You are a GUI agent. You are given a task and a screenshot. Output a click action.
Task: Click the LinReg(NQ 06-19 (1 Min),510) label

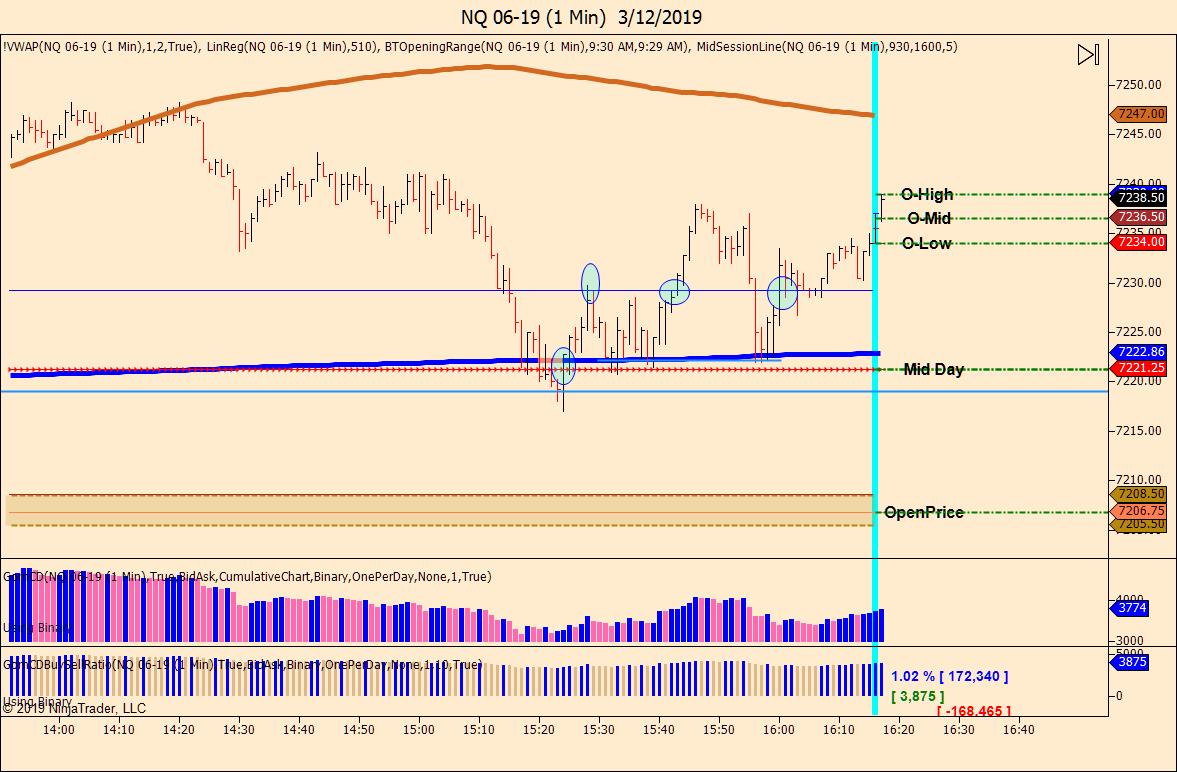click(291, 47)
